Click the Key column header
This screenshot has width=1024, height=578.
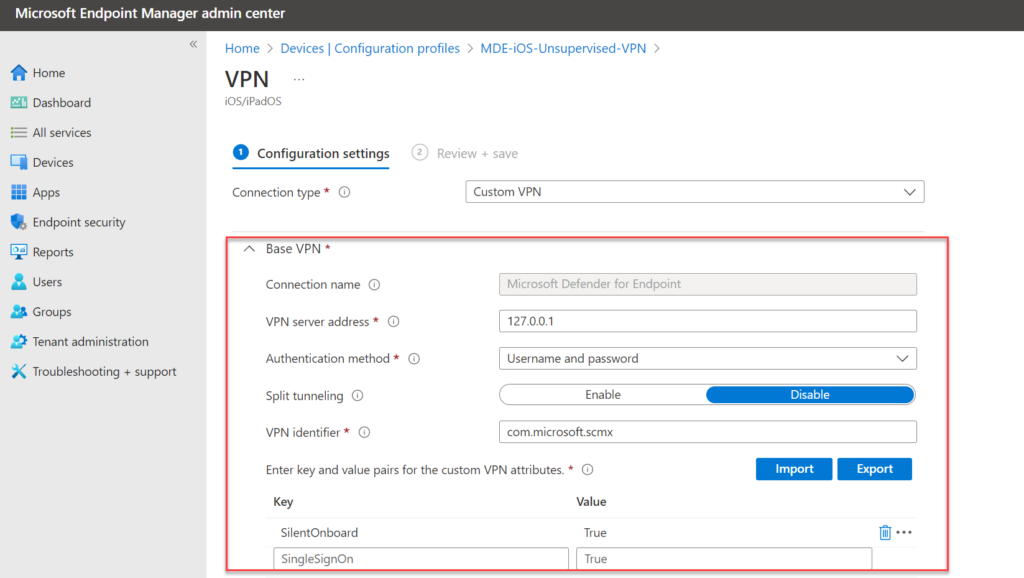[x=283, y=502]
